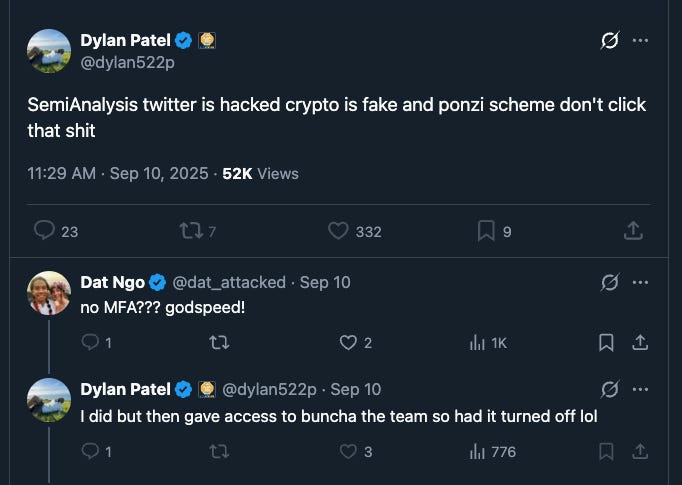Open more options on Dylan's reply
Screen dimensions: 682x485
[641, 389]
